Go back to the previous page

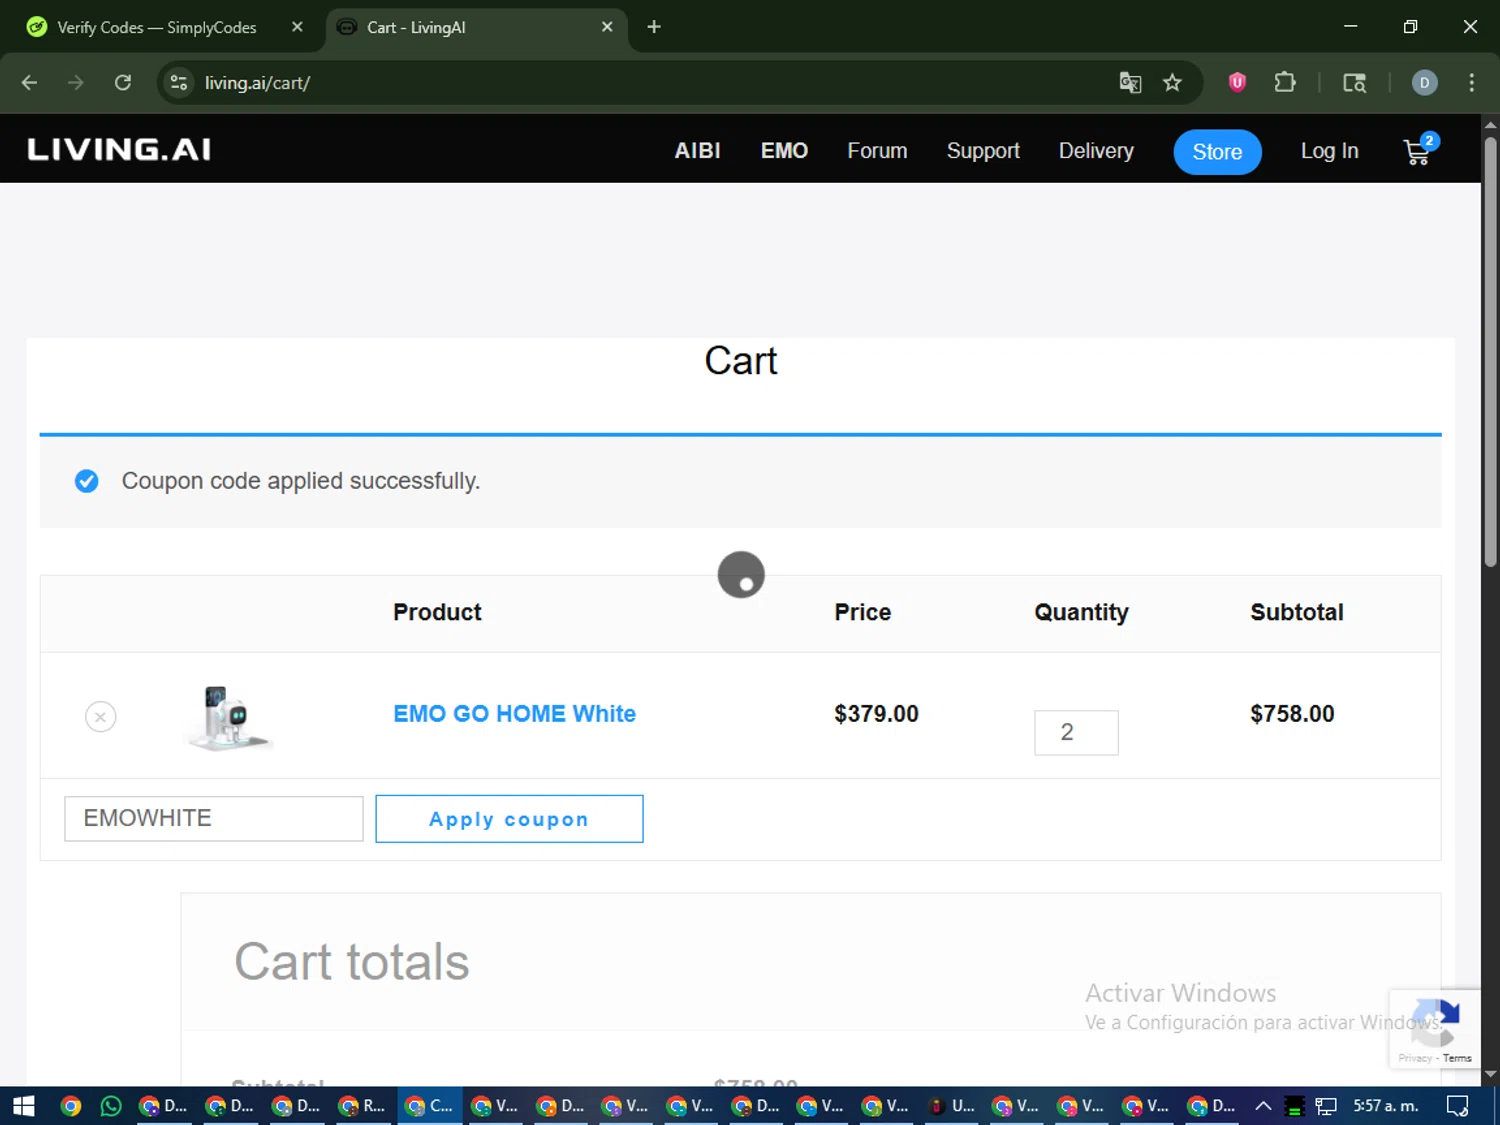(30, 83)
